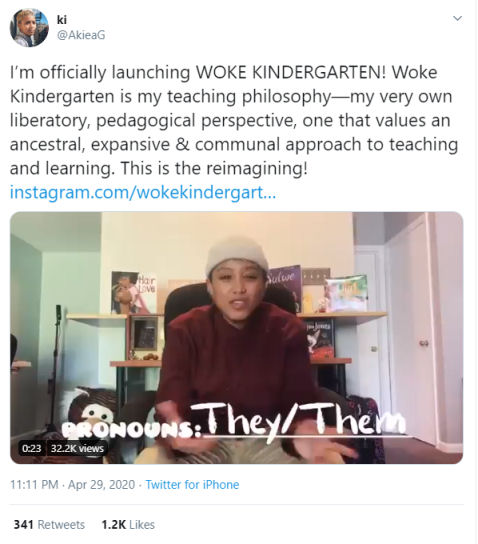Click the Hair Love book cover in video
This screenshot has width=478, height=544.
(x=134, y=292)
